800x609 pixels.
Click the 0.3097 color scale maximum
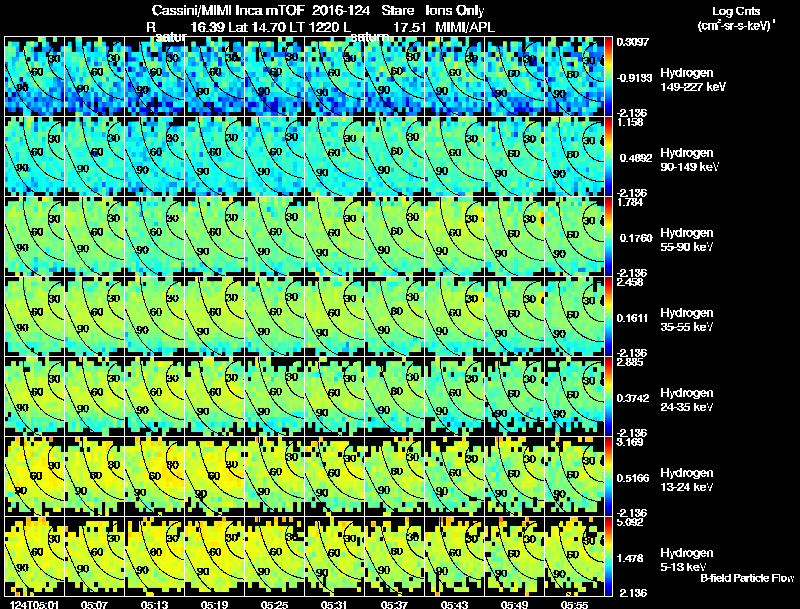[x=633, y=42]
